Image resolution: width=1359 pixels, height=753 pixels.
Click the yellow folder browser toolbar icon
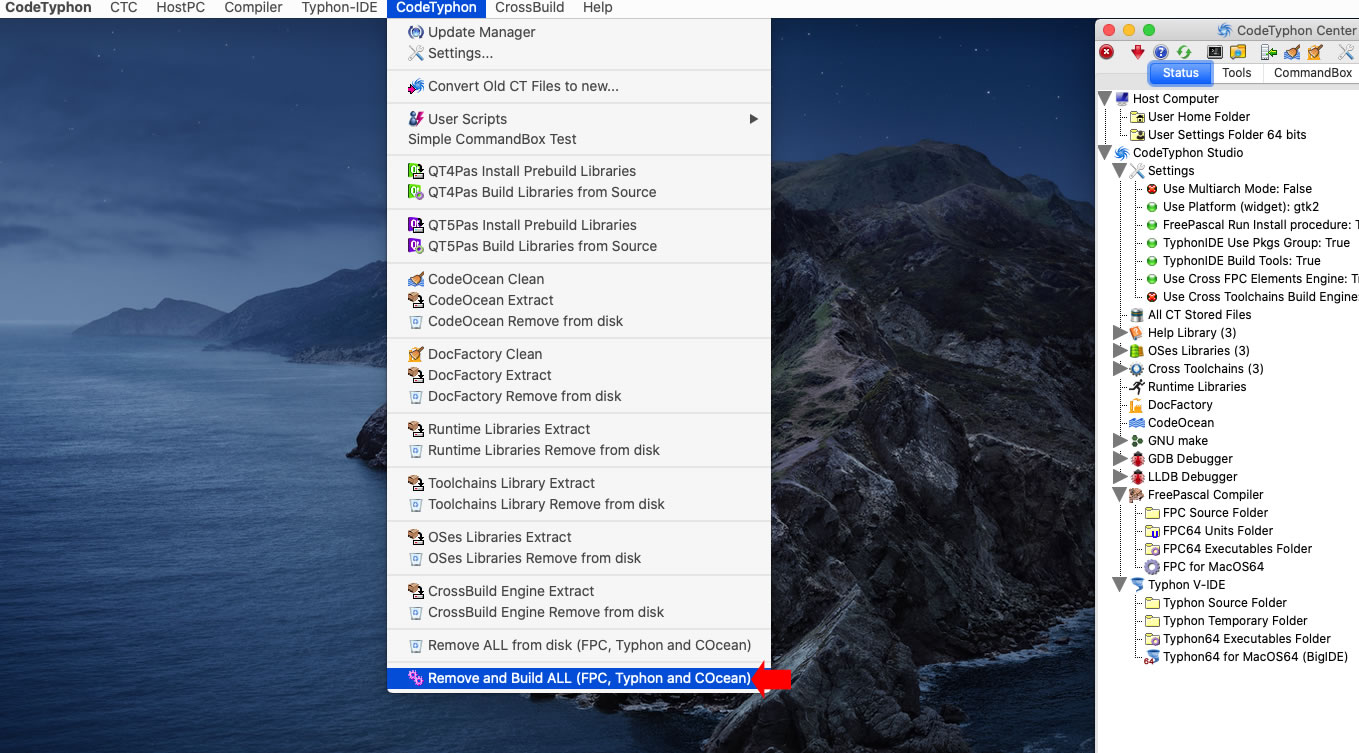coord(1238,52)
